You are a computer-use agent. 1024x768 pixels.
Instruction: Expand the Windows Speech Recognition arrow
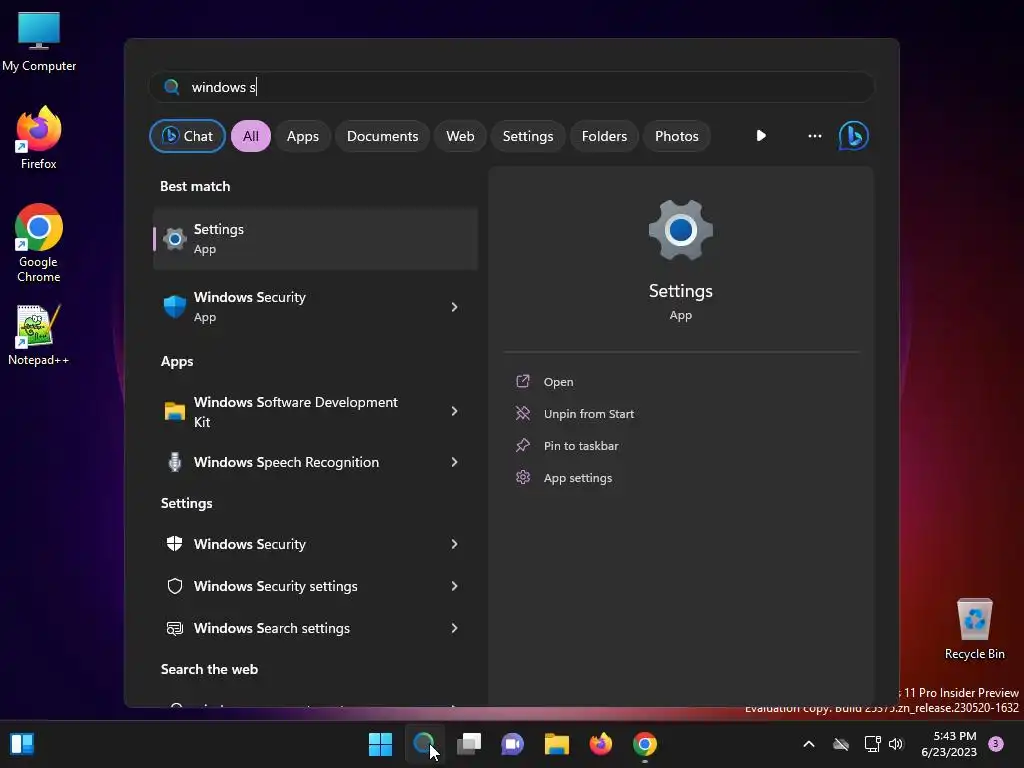[x=455, y=462]
